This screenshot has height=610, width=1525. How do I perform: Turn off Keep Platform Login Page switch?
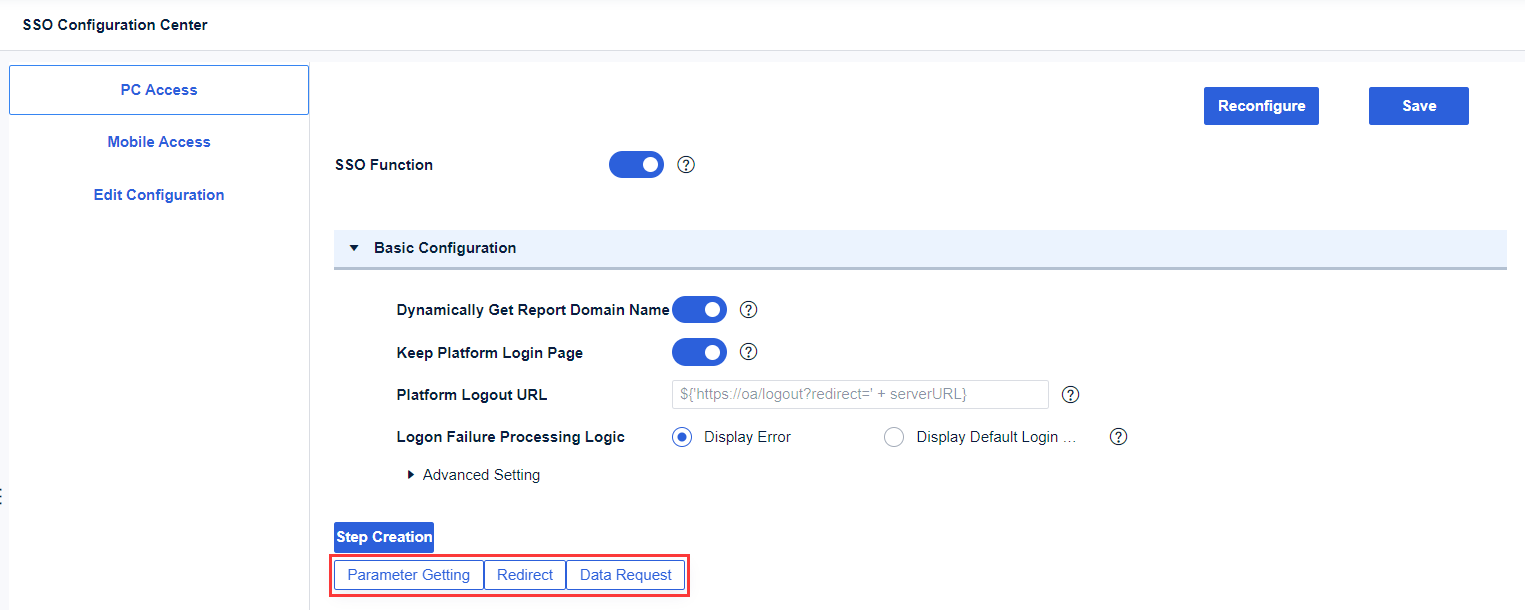tap(699, 352)
